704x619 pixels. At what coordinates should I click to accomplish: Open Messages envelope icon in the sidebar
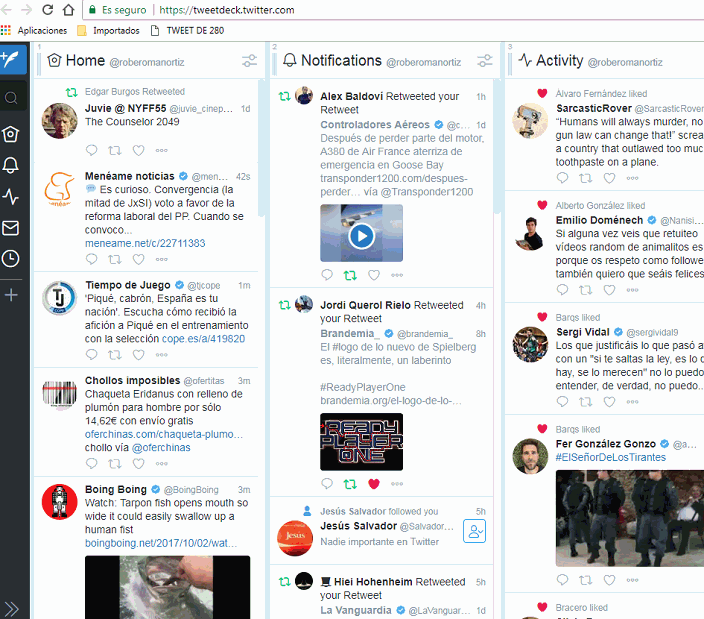coord(11,228)
